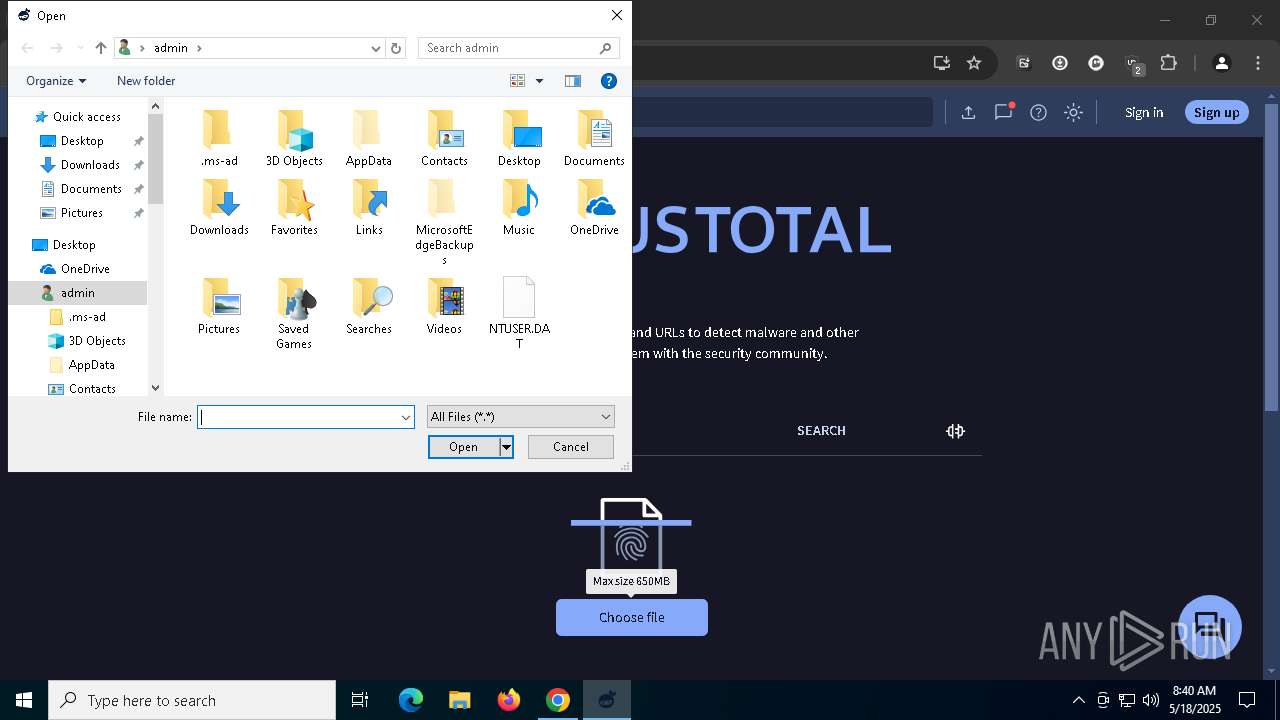Viewport: 1280px width, 720px height.
Task: Click New folder button
Action: (146, 81)
